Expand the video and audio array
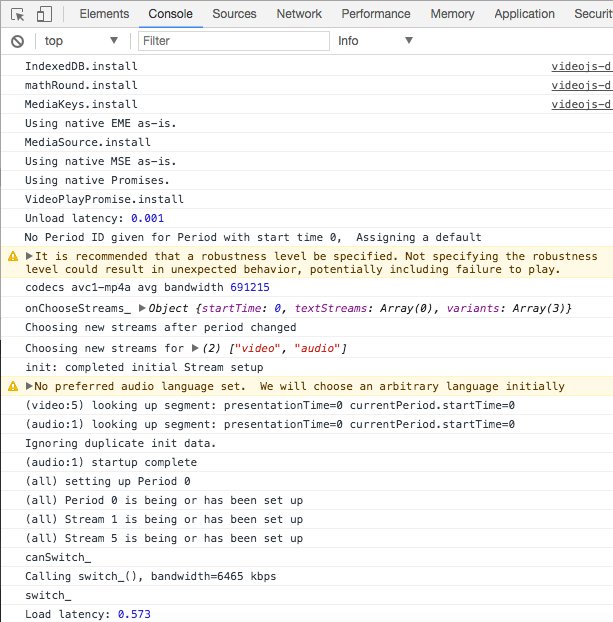 coord(195,348)
